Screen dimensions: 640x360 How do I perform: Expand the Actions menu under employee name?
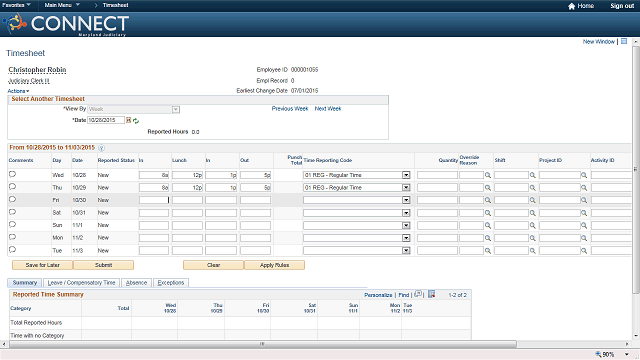pyautogui.click(x=18, y=91)
